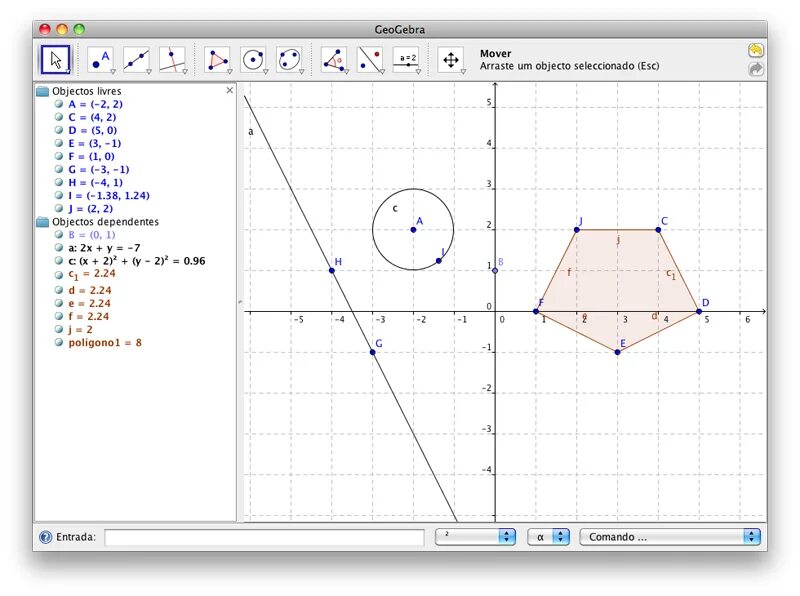The image size is (800, 596).
Task: Select the Reflect Object about Line tool
Action: click(370, 60)
